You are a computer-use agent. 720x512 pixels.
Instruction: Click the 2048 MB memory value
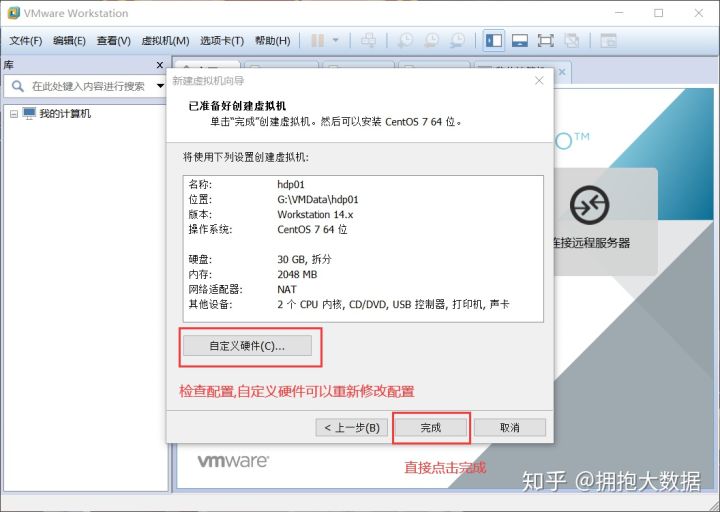(x=297, y=275)
